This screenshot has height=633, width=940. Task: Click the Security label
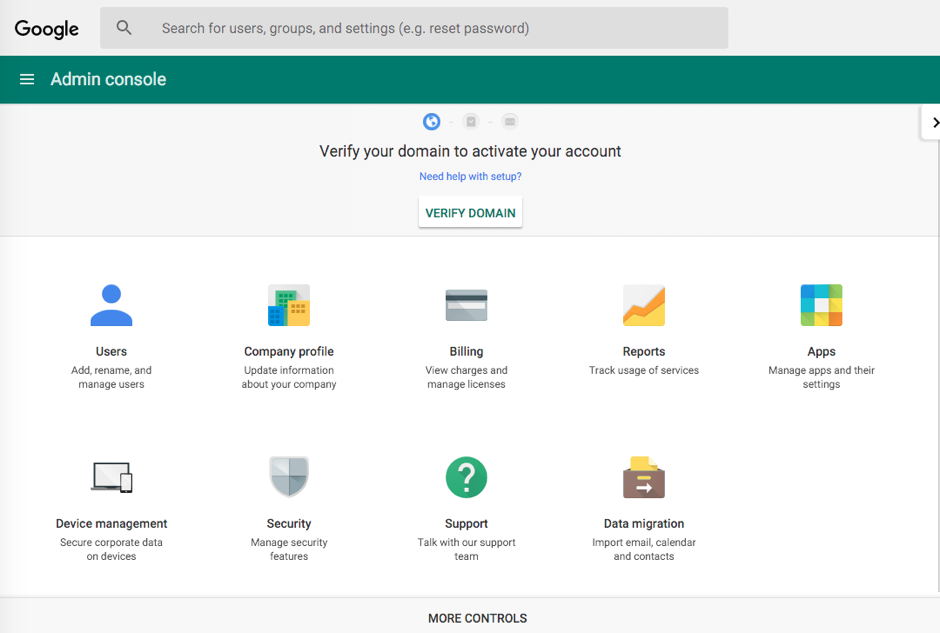[289, 523]
